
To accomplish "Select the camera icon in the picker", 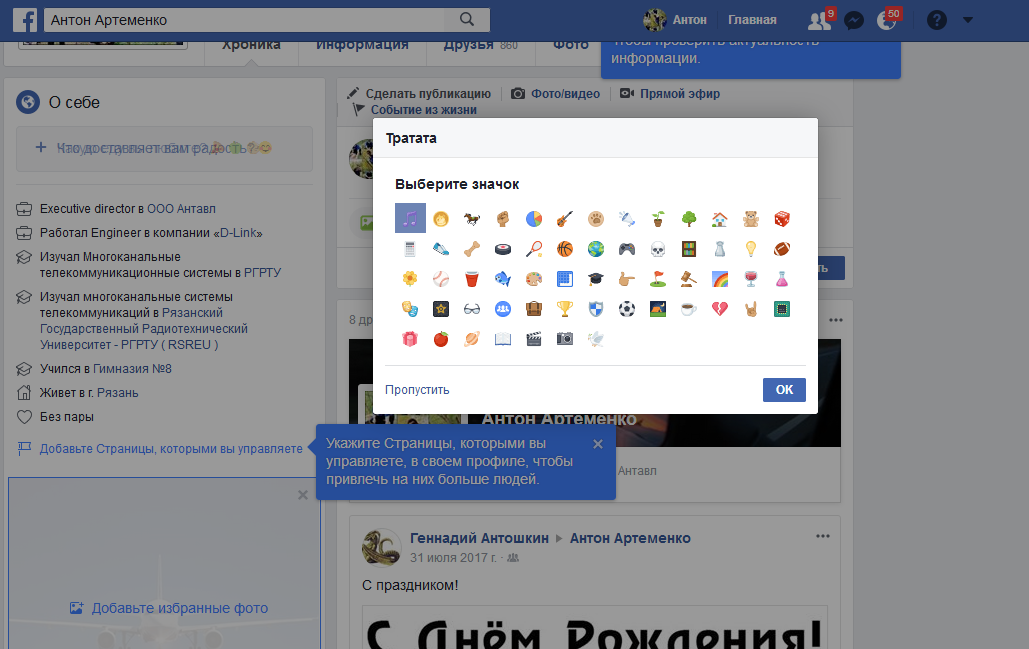I will pos(564,339).
